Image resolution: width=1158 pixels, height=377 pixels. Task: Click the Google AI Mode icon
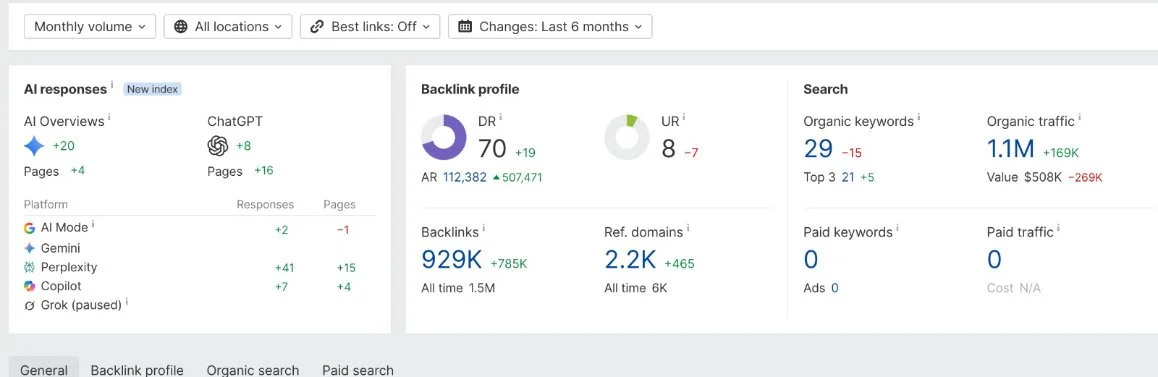click(x=30, y=228)
